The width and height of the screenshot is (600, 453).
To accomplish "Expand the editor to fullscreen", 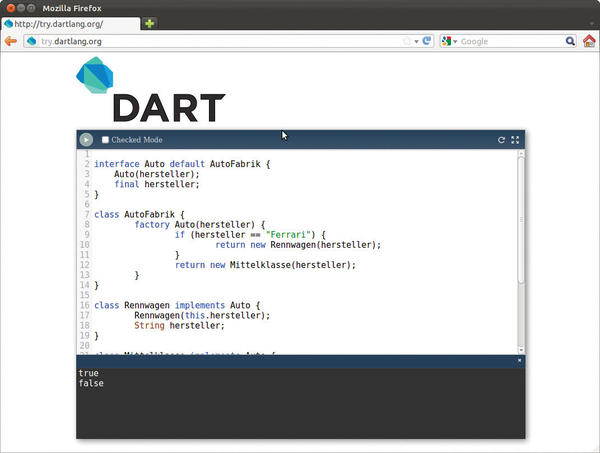I will 515,140.
